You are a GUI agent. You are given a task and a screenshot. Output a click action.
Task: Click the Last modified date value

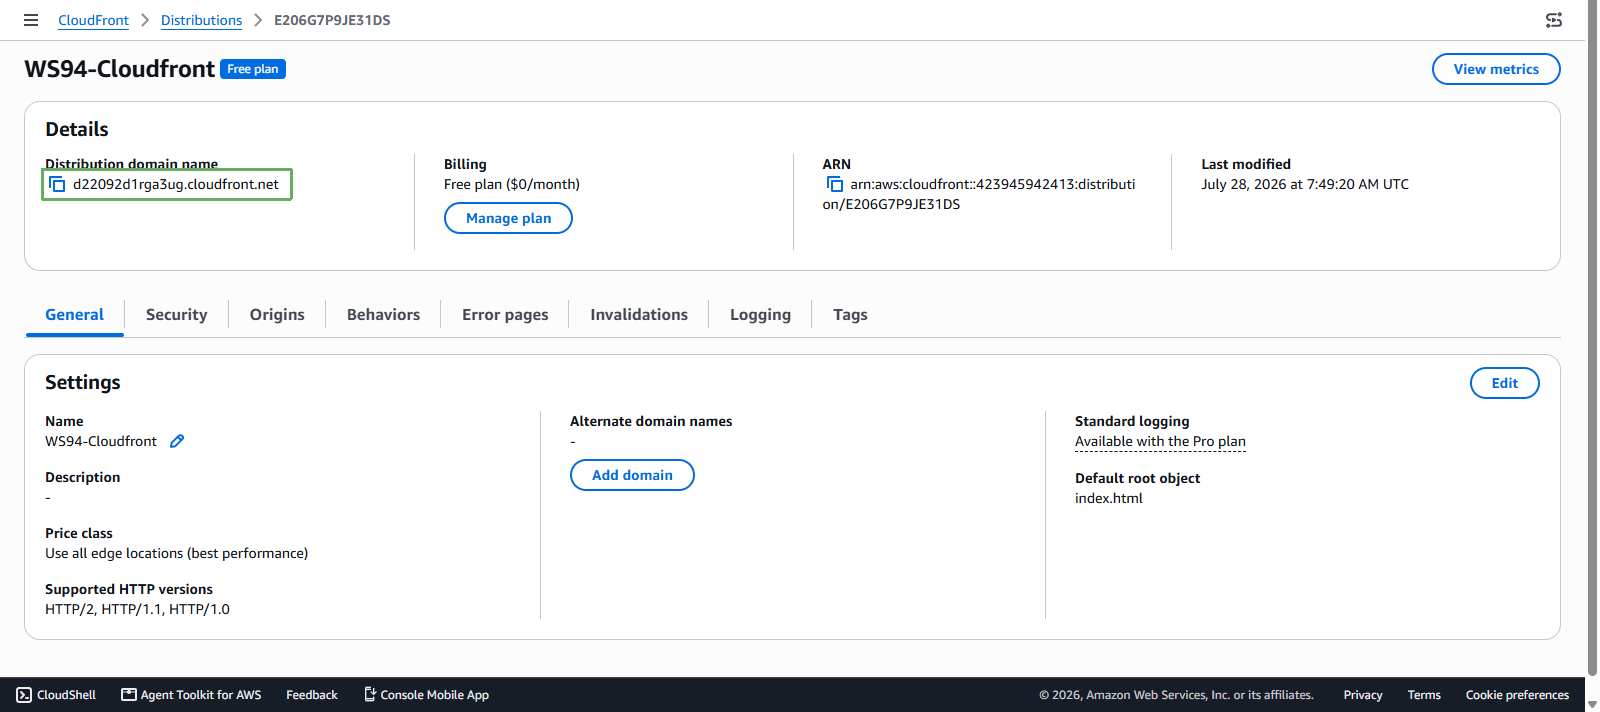coord(1305,184)
